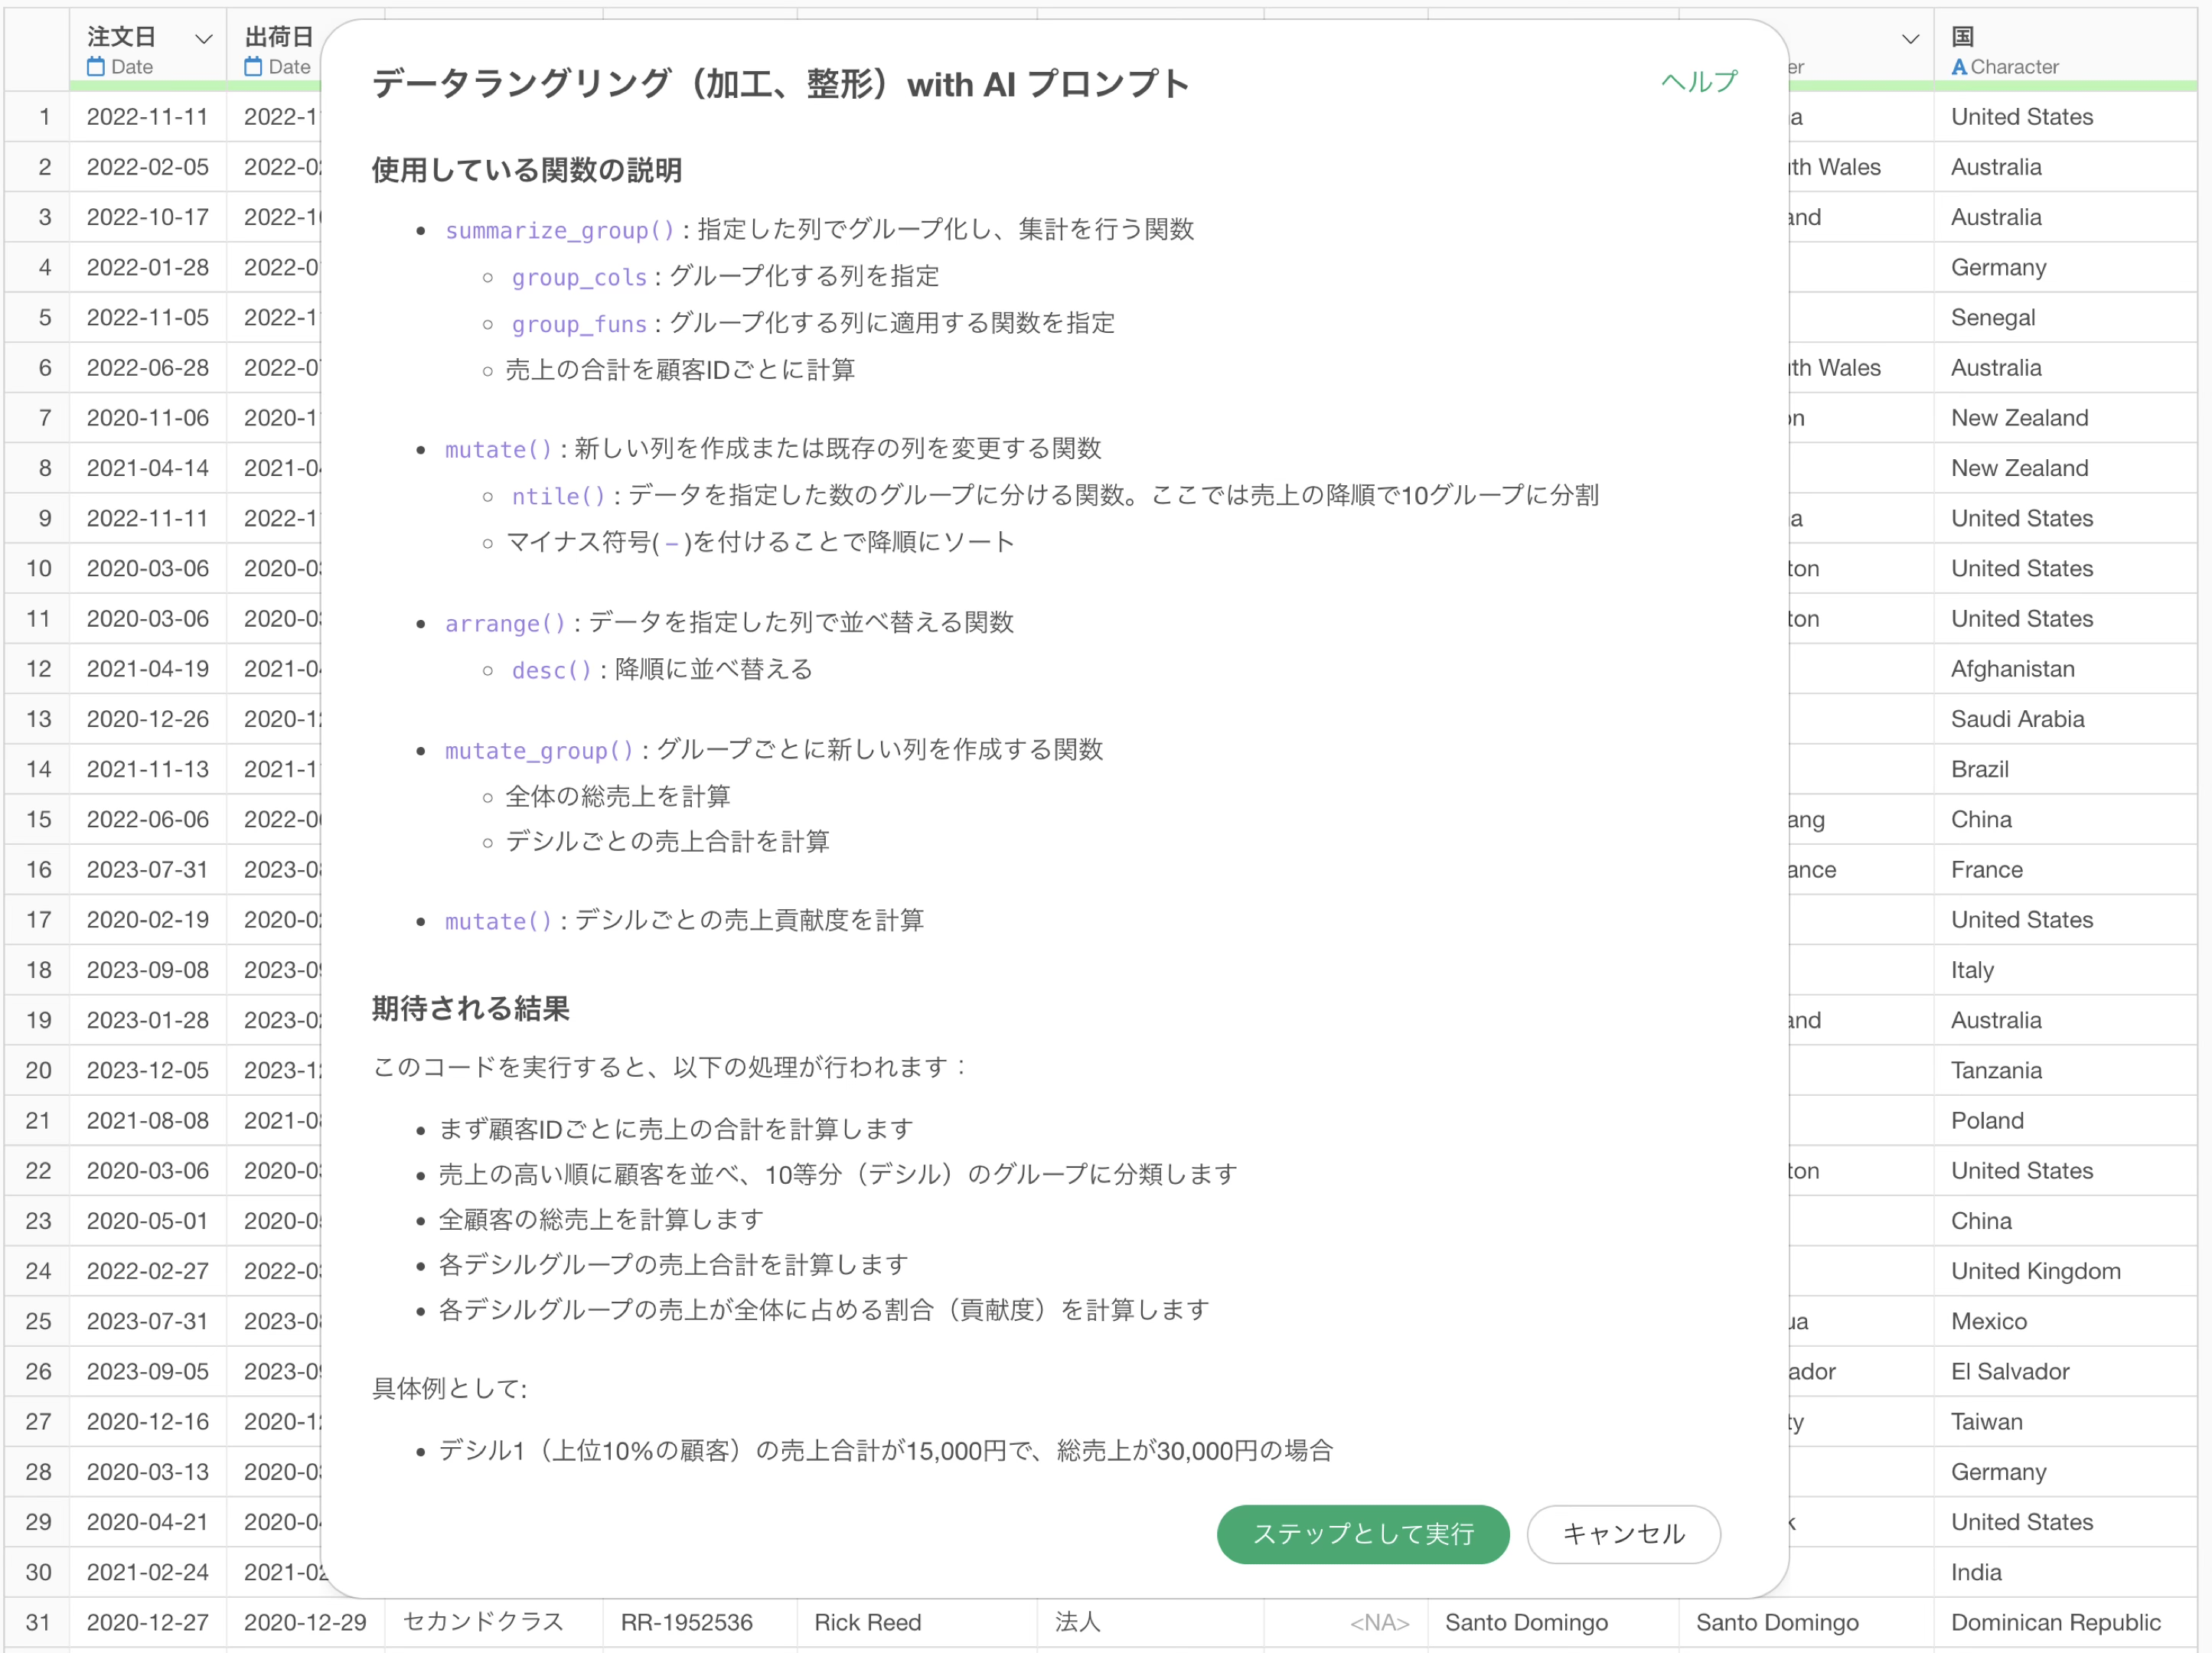
Task: Click the calendar Date icon under 注文日
Action: 96,67
